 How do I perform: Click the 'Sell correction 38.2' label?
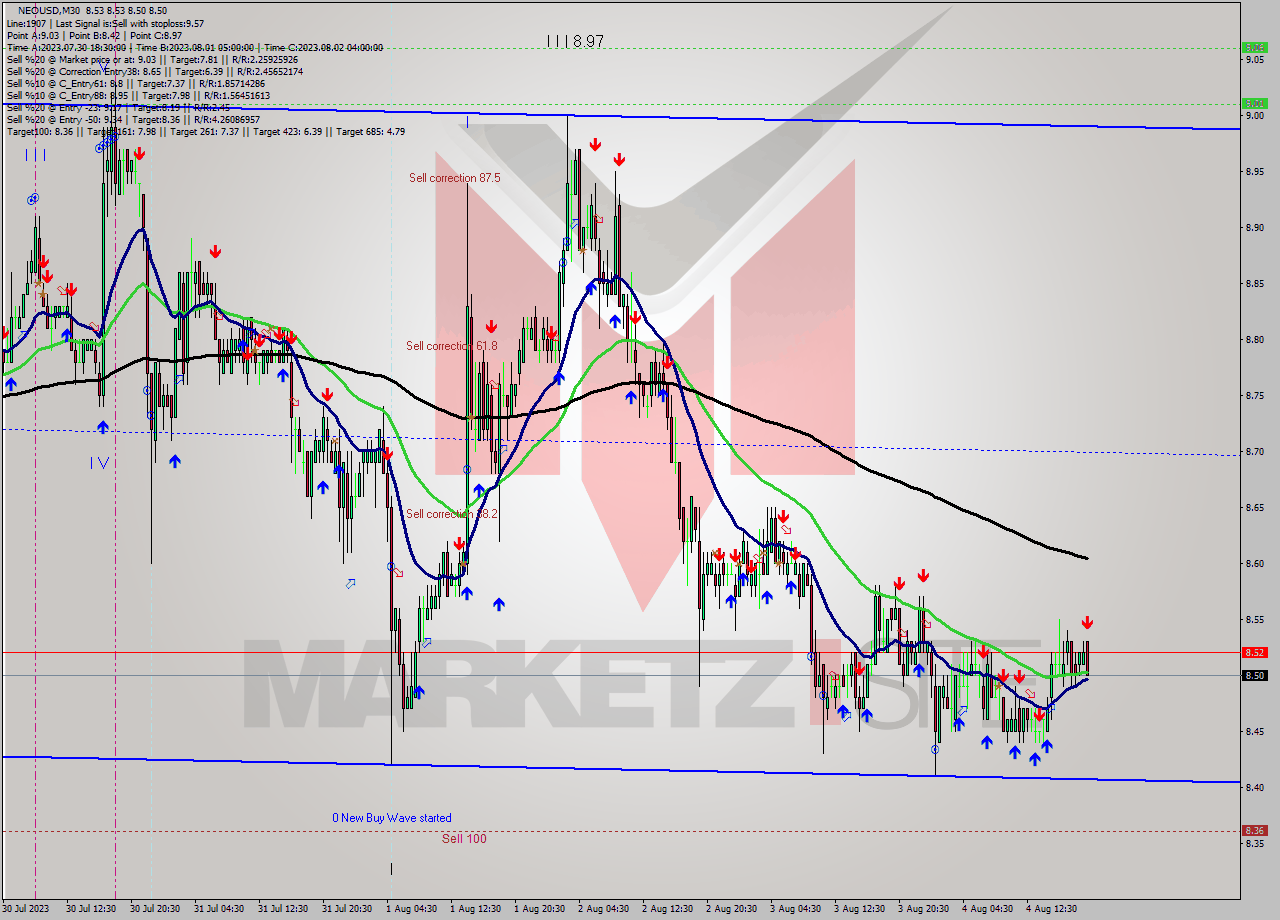[x=452, y=514]
